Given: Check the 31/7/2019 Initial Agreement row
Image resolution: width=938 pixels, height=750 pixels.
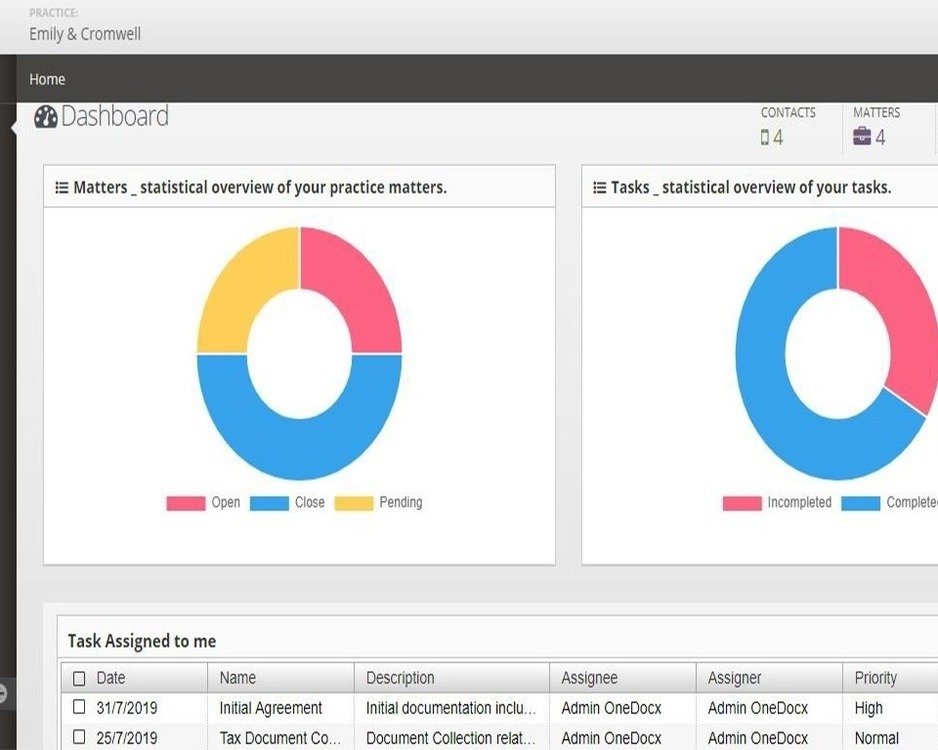Looking at the screenshot, I should pyautogui.click(x=79, y=708).
